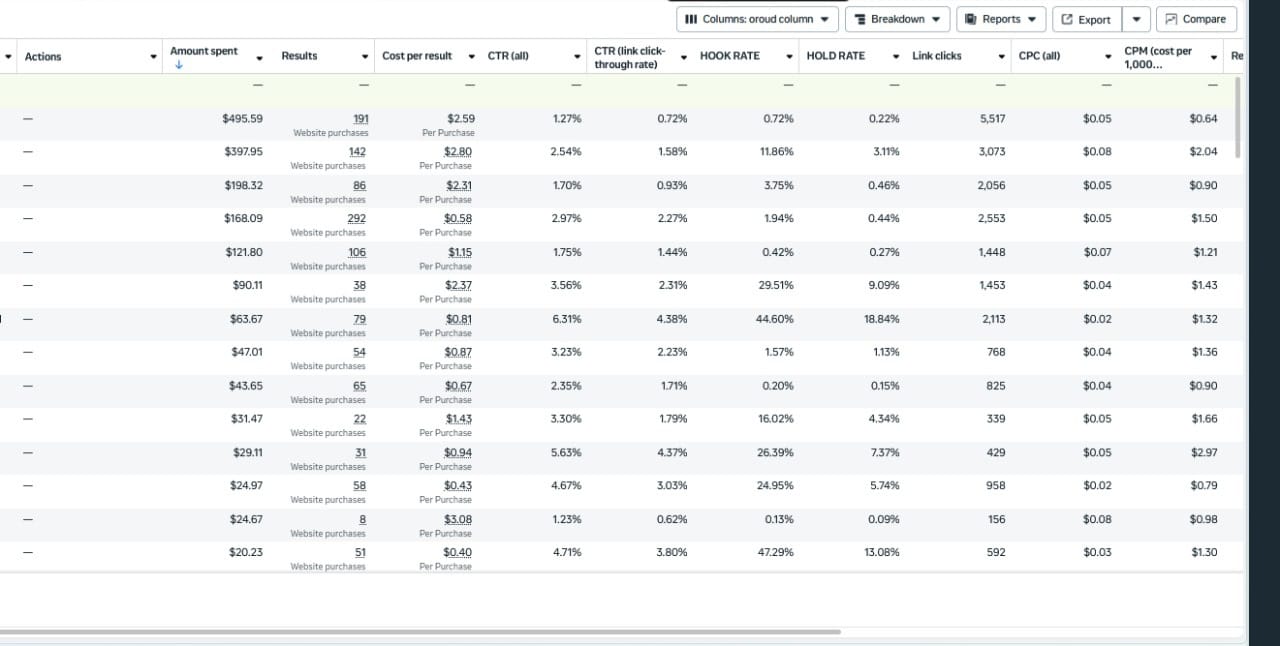Select the CPC (all) column header

tap(1039, 56)
